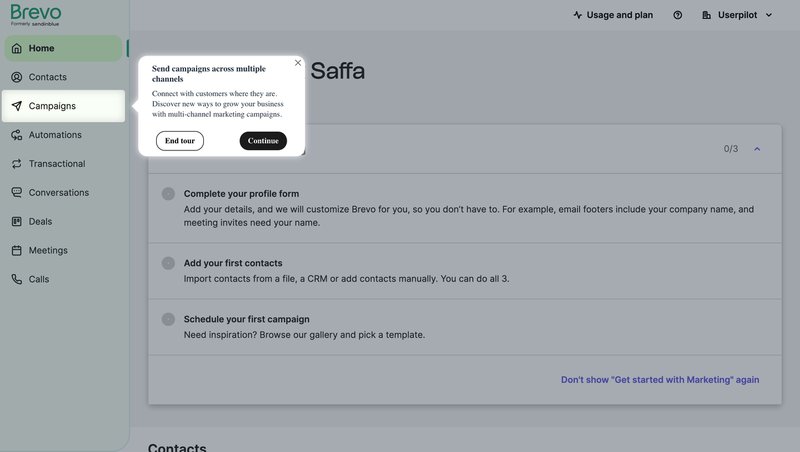
Task: Toggle the Add your first contacts checkmark
Action: click(168, 263)
